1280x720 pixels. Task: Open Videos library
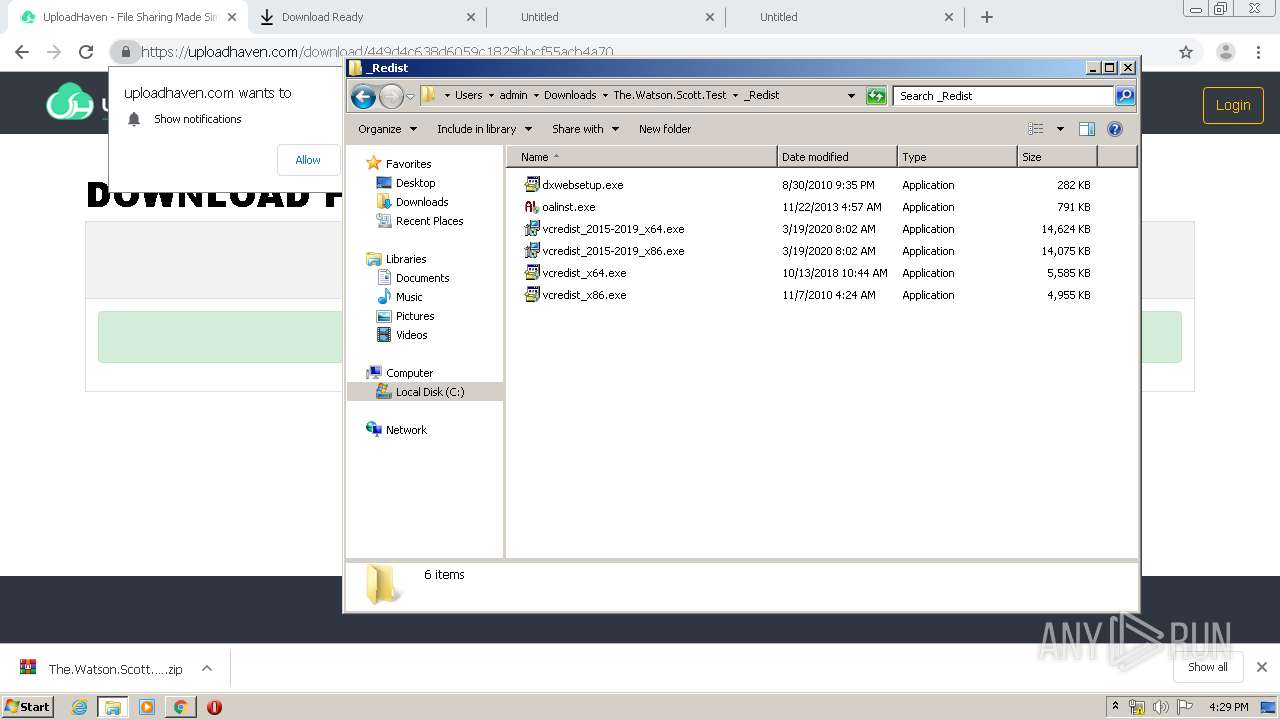pyautogui.click(x=411, y=335)
